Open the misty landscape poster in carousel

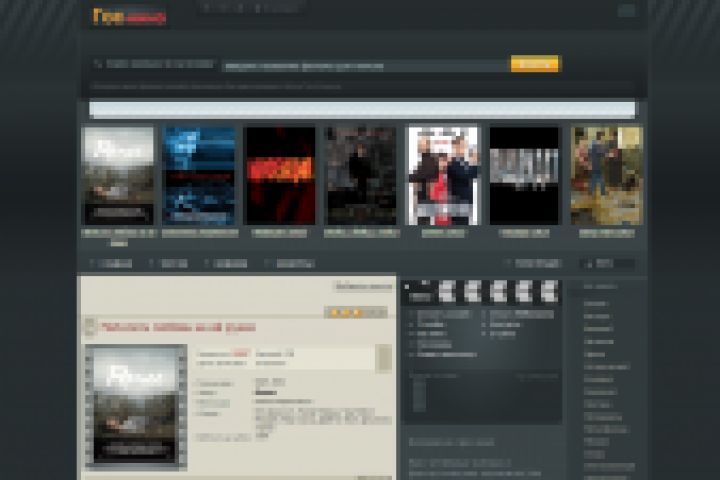[x=119, y=176]
